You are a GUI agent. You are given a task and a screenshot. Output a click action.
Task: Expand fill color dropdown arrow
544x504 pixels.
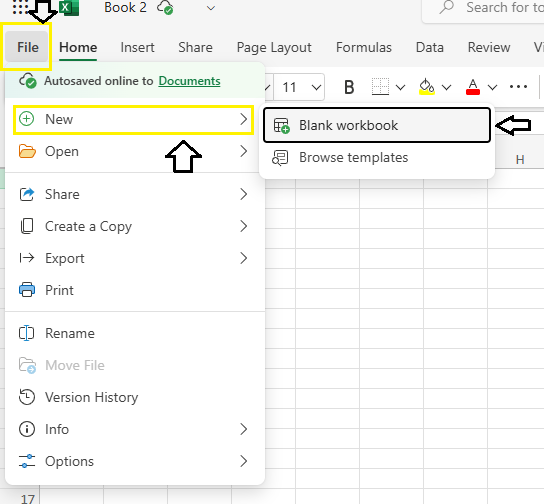(447, 87)
